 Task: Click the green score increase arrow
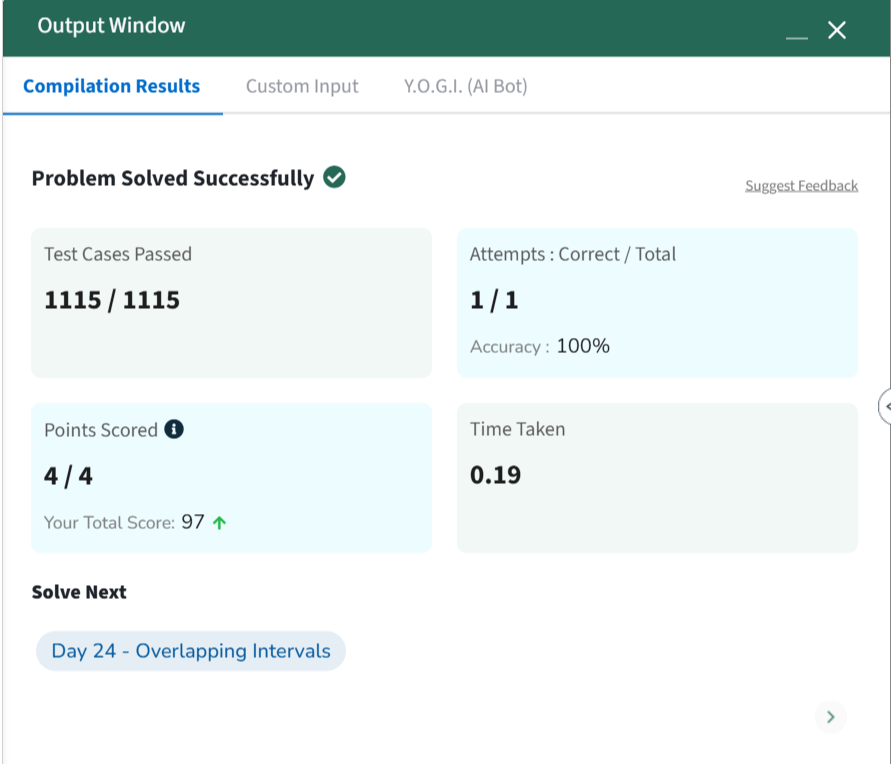click(219, 523)
